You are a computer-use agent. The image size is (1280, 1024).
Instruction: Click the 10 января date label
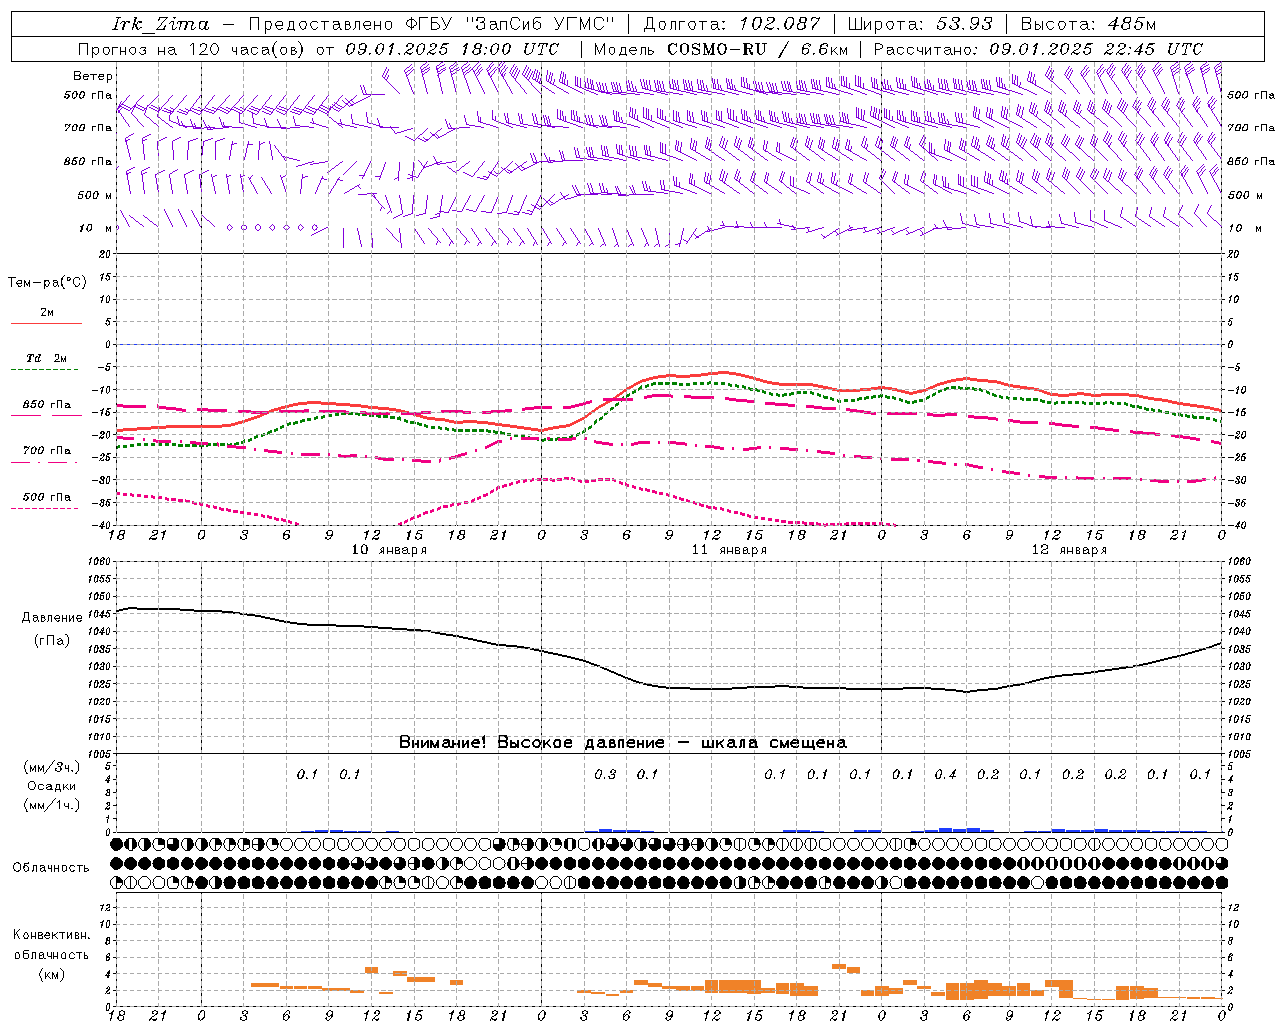pyautogui.click(x=389, y=550)
